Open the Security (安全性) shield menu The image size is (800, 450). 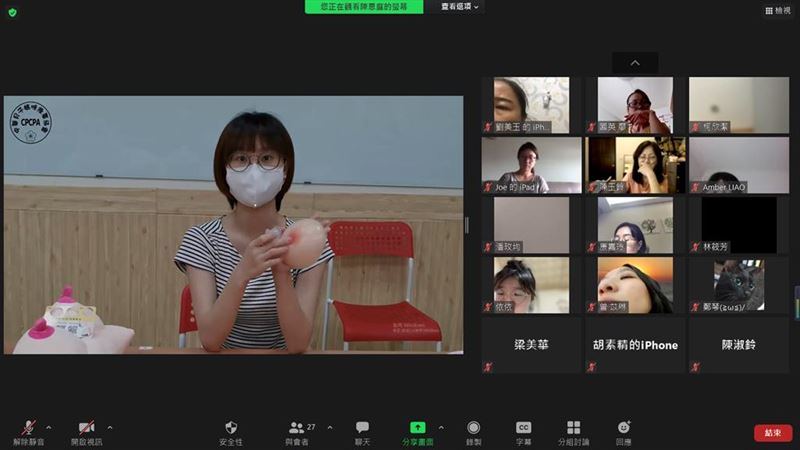coord(231,433)
